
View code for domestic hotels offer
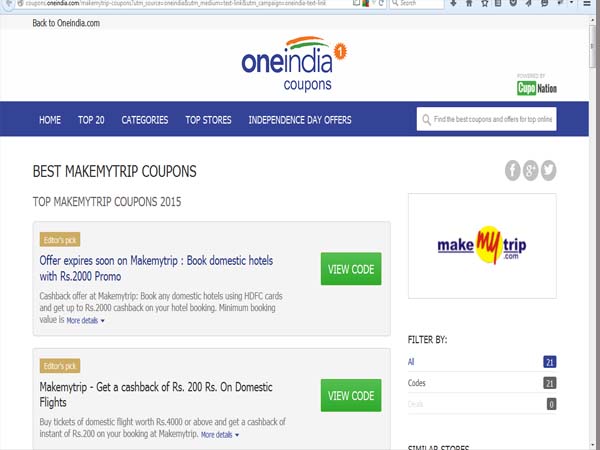tap(351, 269)
